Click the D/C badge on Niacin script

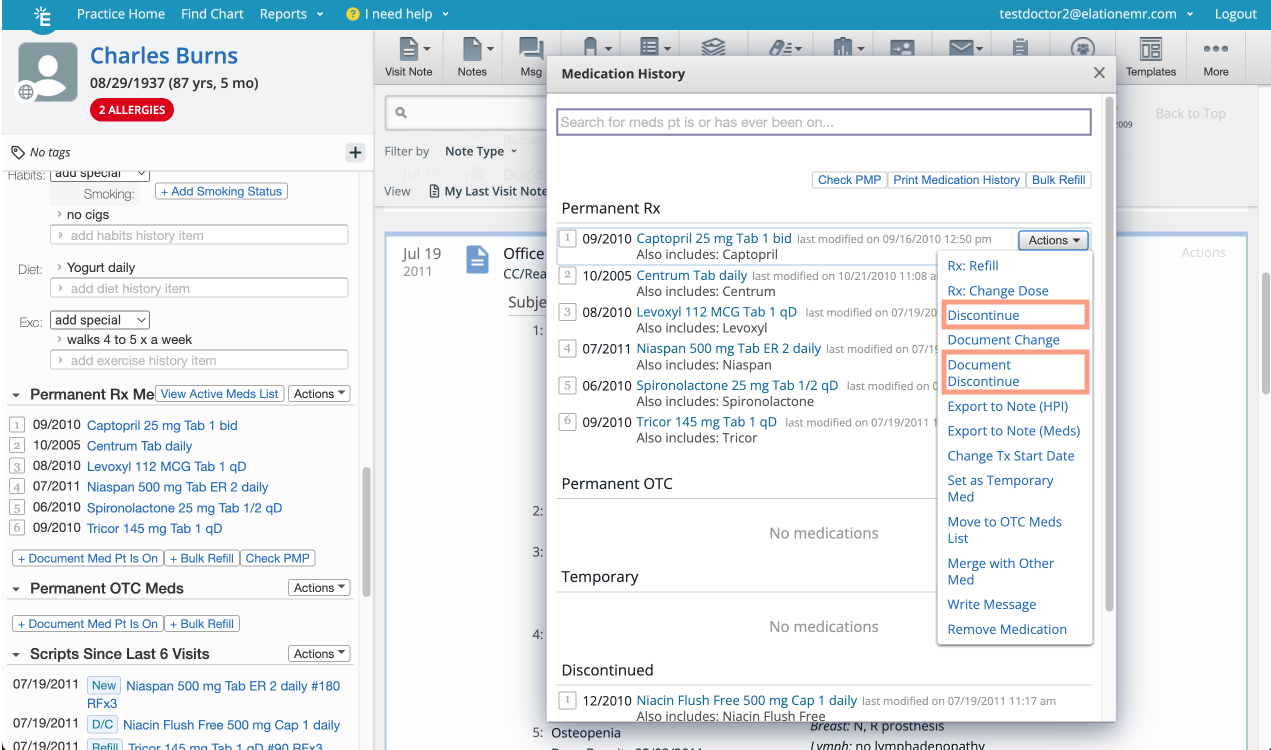[102, 725]
